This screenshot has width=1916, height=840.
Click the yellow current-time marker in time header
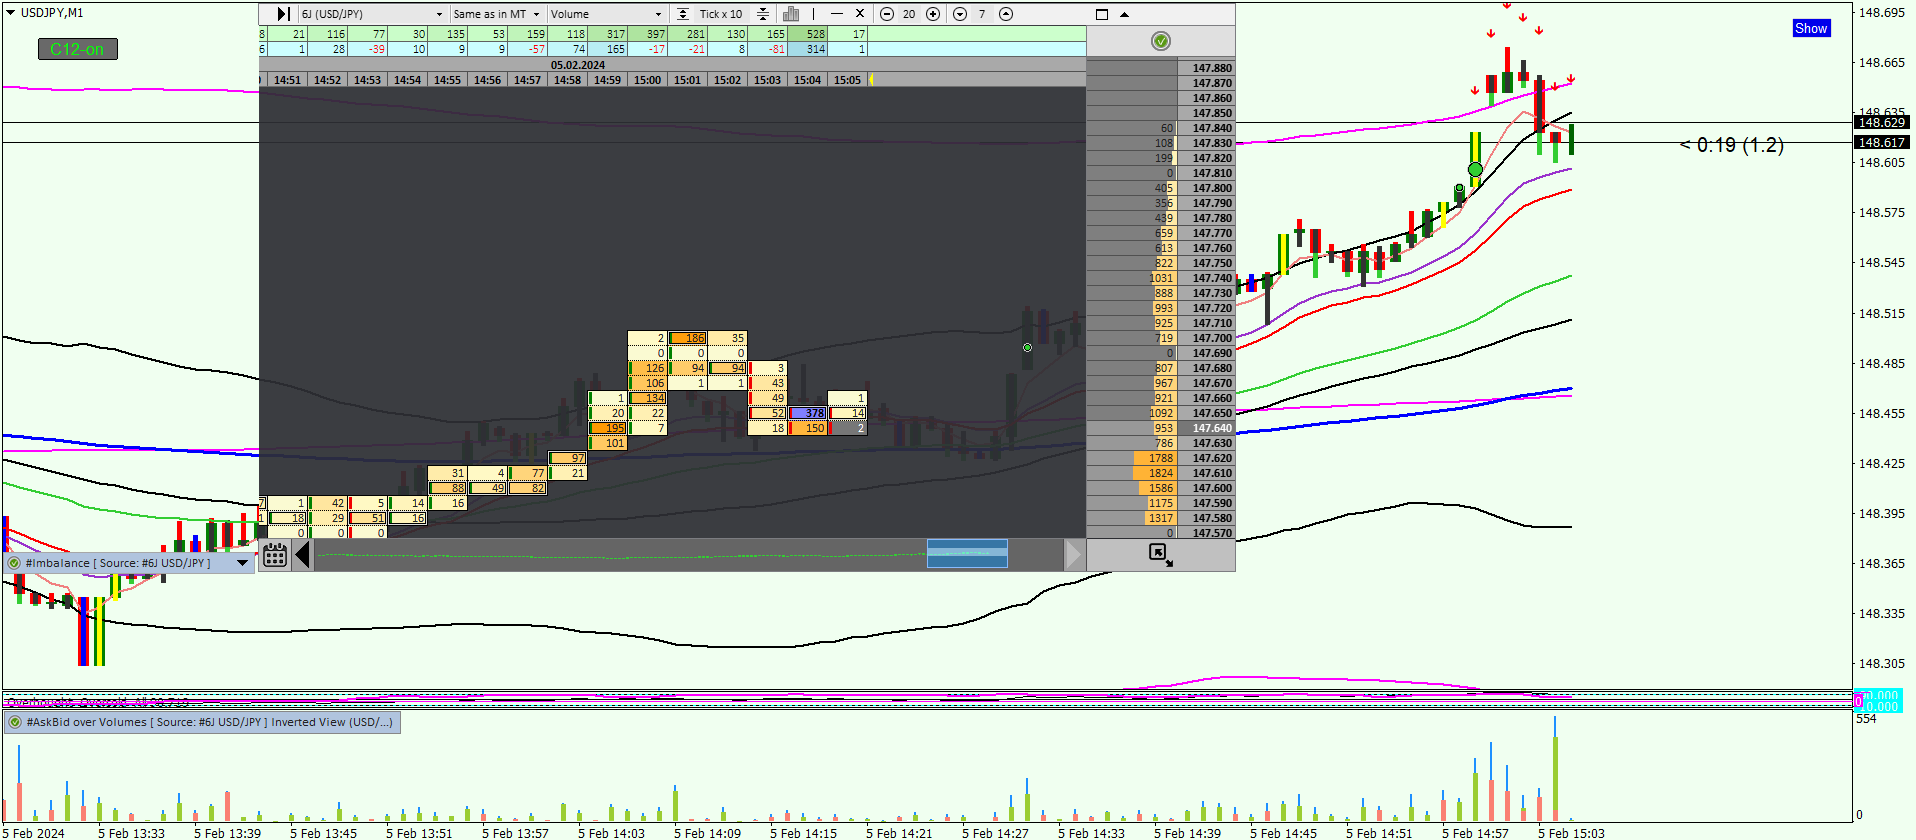(x=871, y=80)
